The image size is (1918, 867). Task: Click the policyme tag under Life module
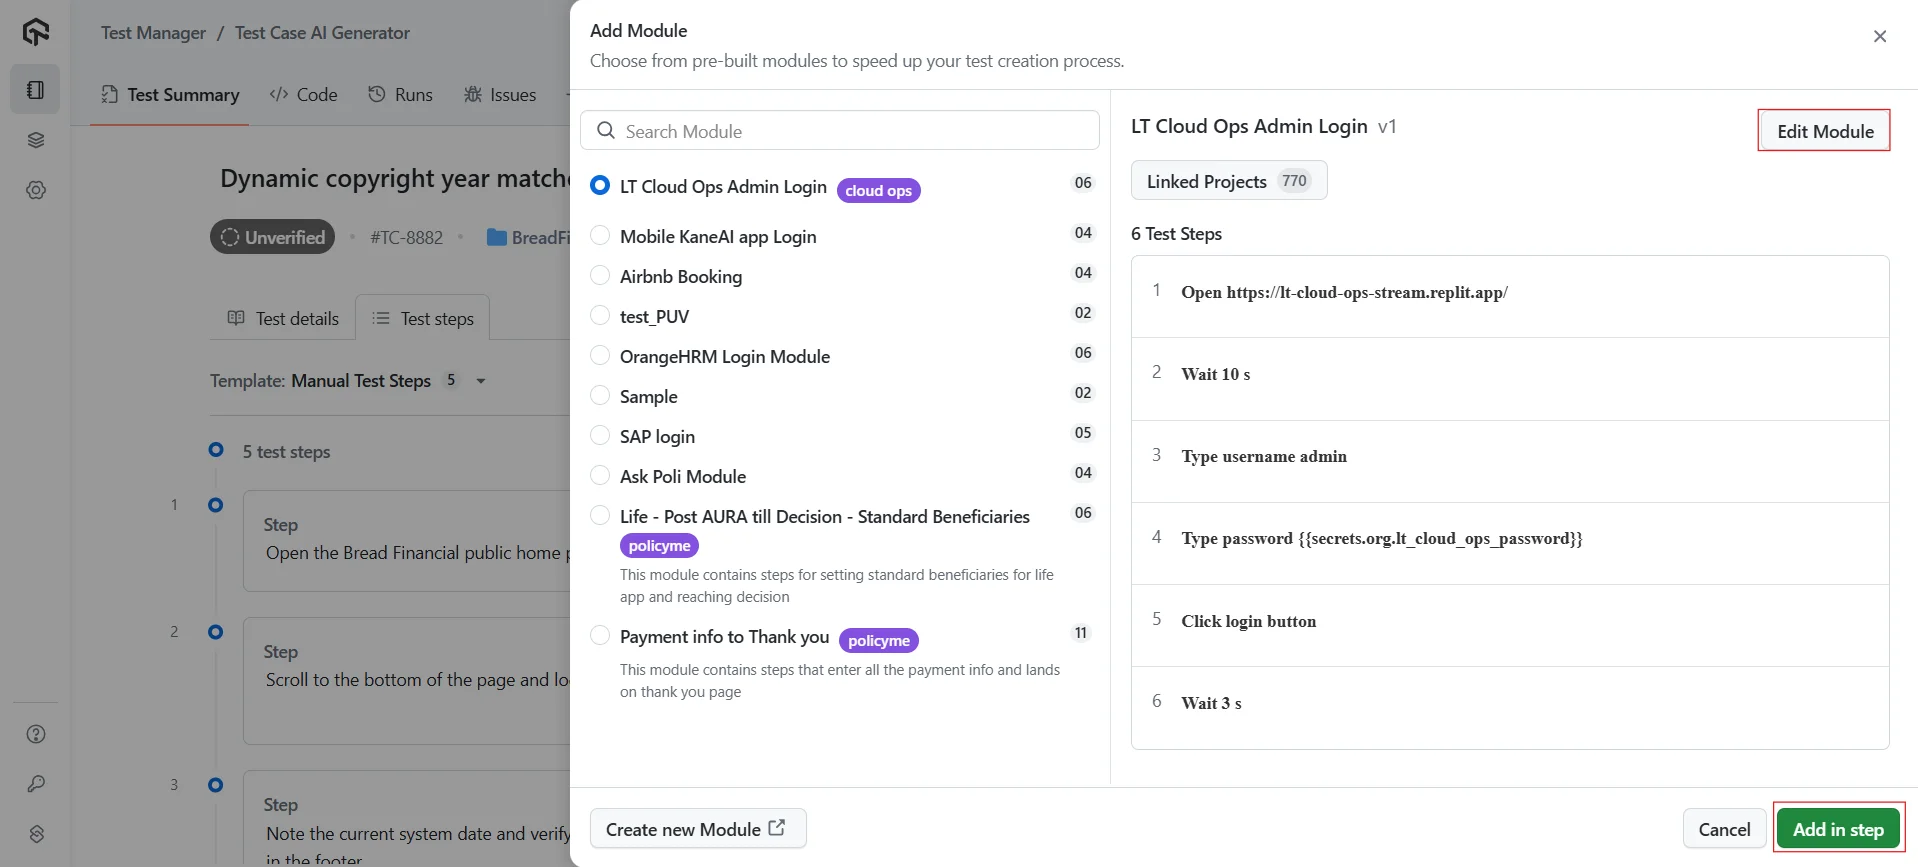pyautogui.click(x=659, y=545)
